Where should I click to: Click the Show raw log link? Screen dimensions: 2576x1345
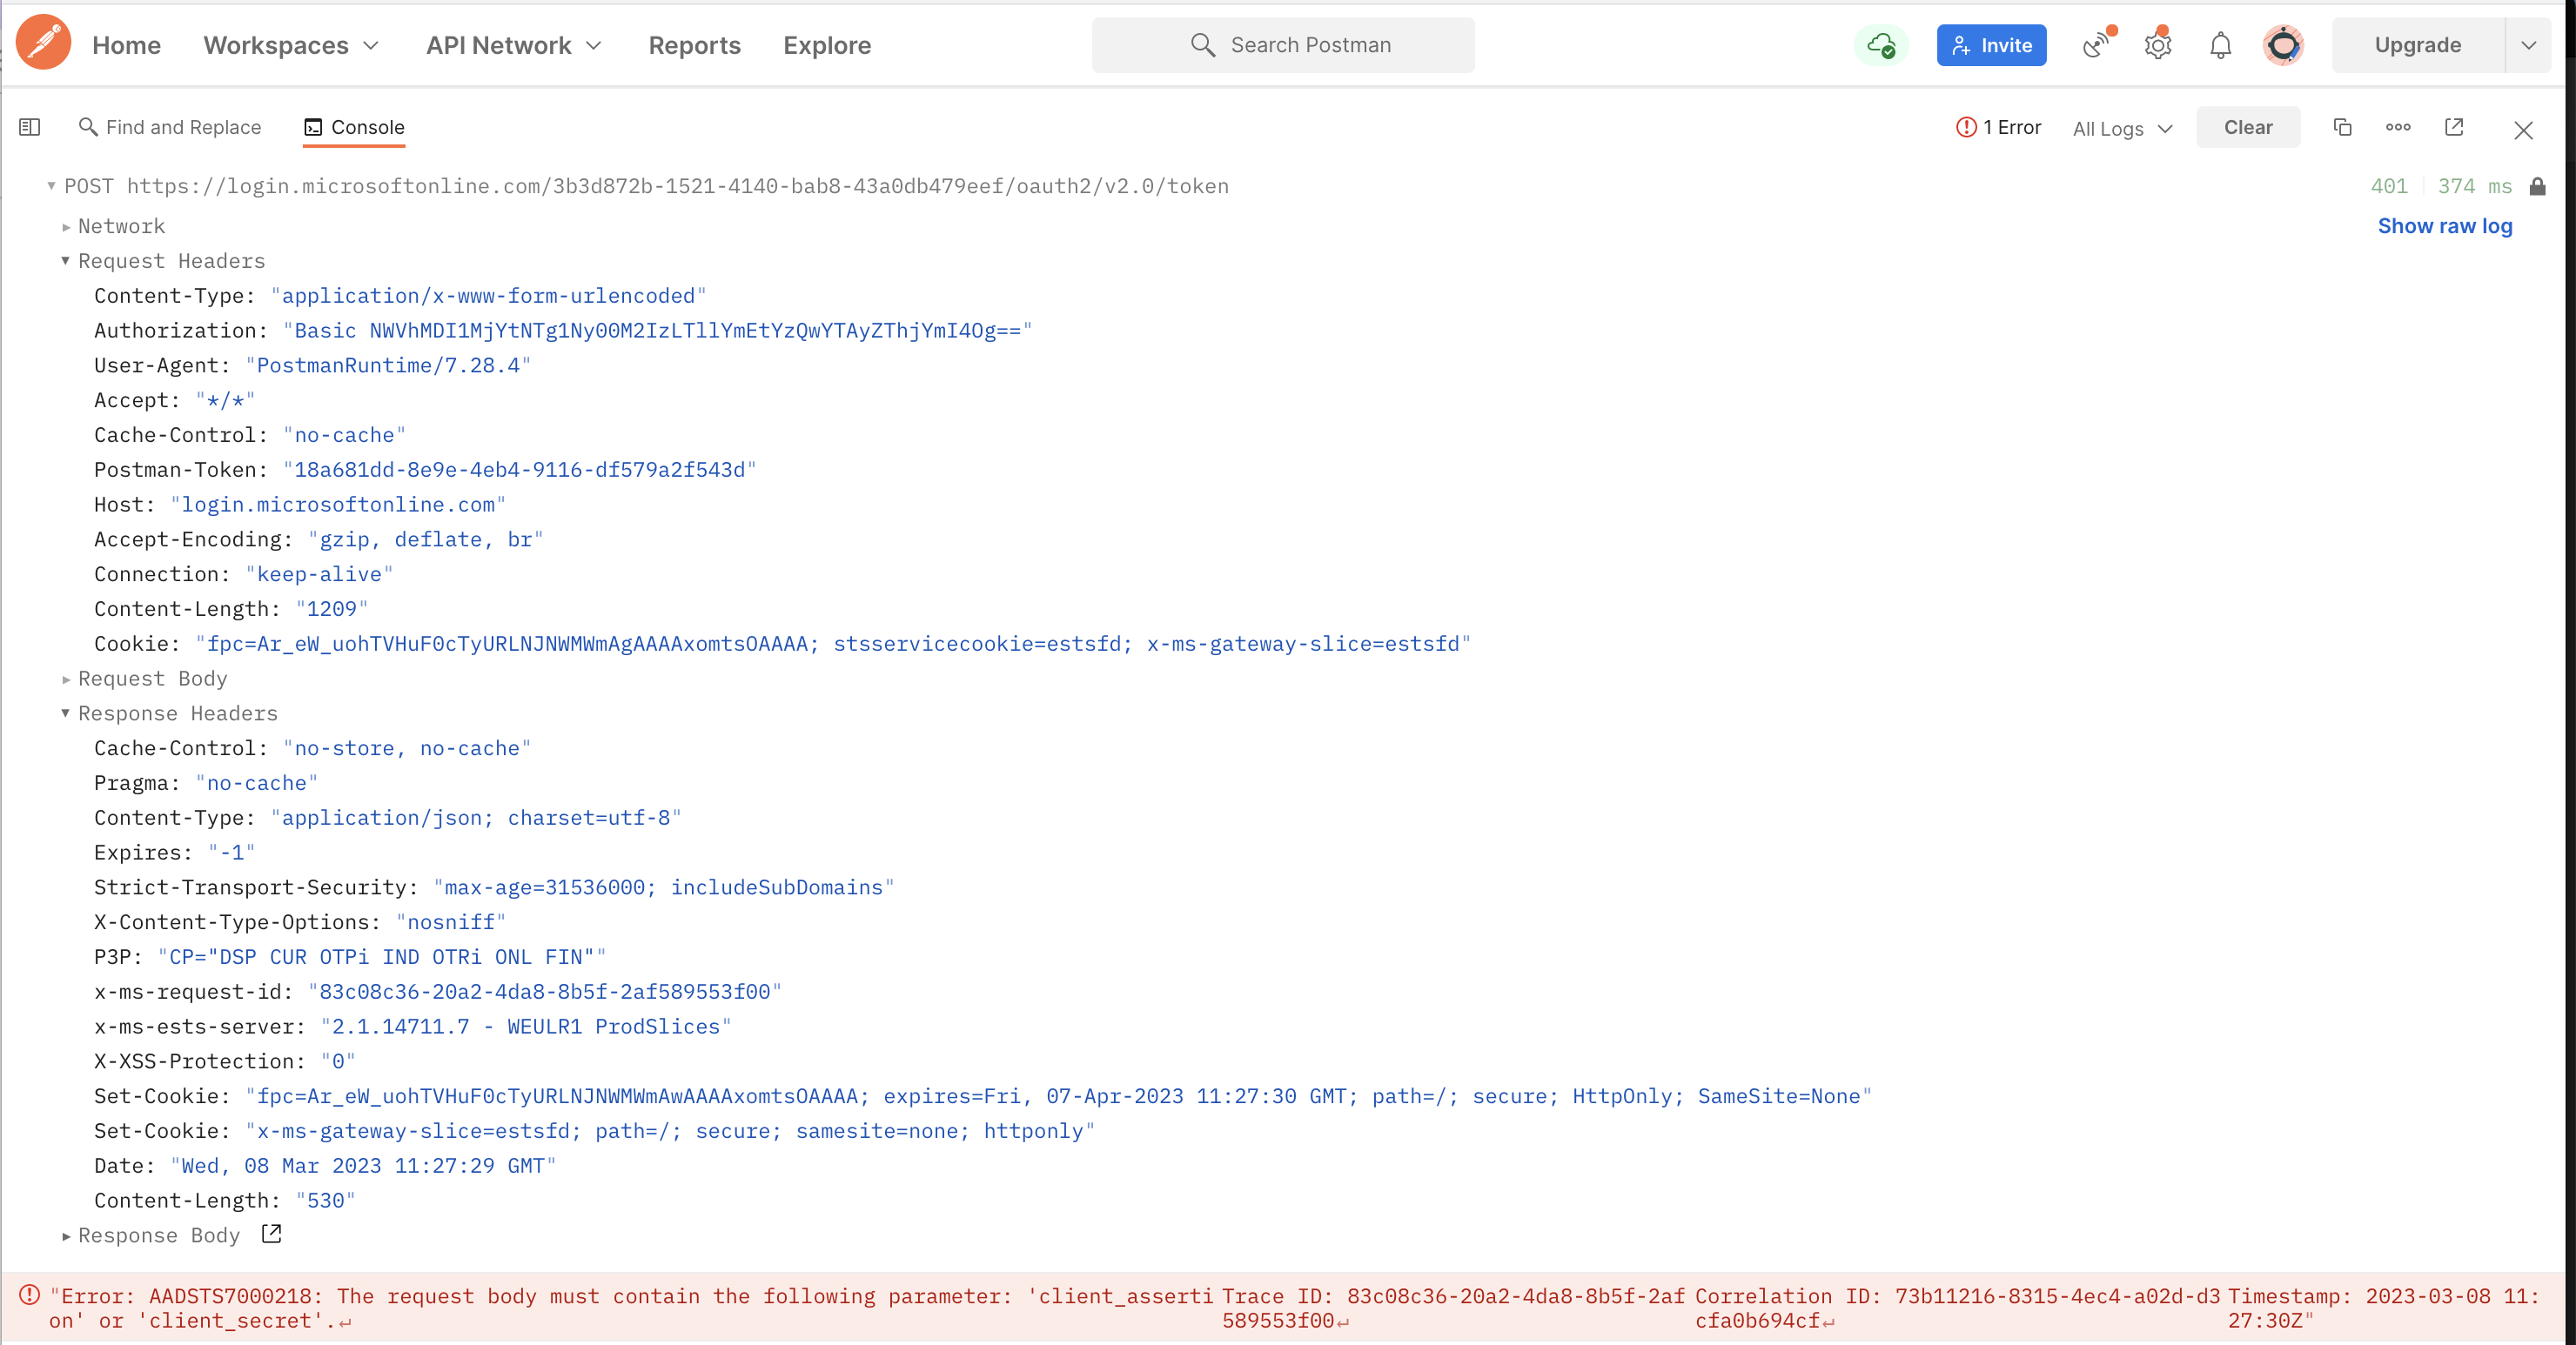tap(2445, 226)
